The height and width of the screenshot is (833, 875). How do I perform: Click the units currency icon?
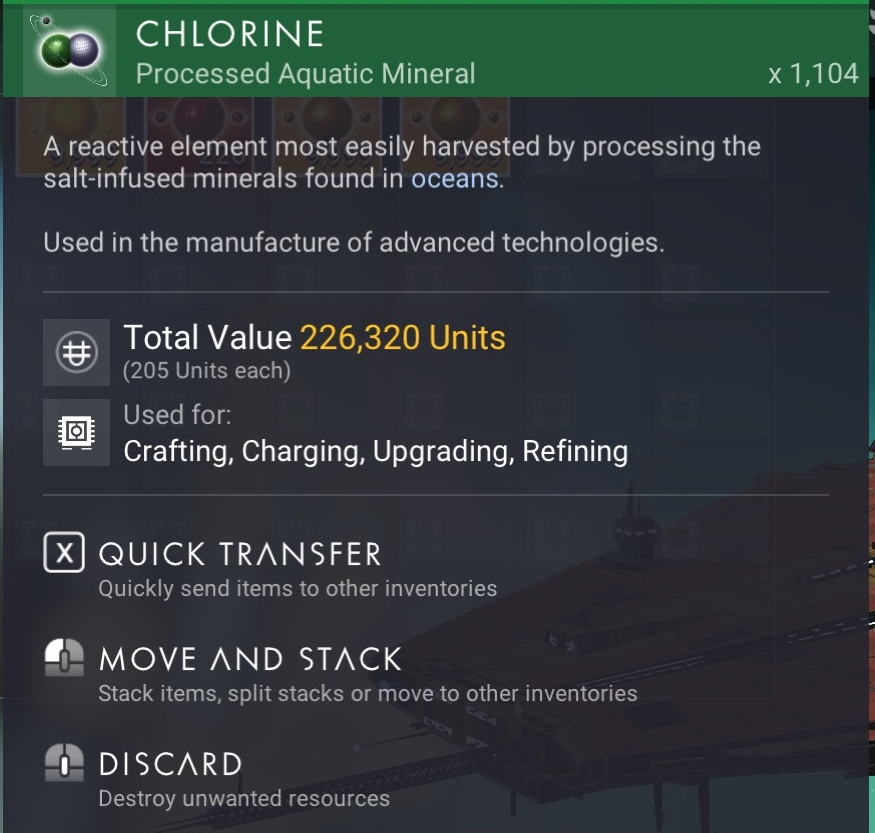click(x=76, y=352)
